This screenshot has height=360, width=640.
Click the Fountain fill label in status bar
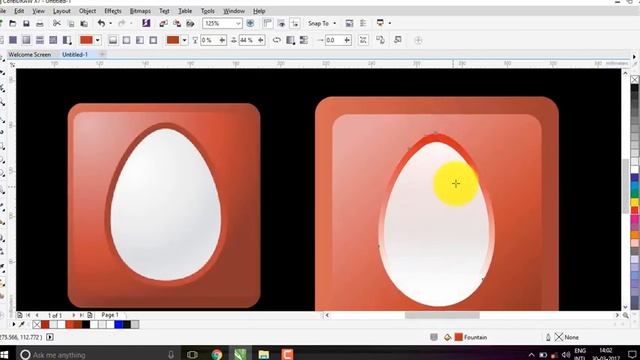[x=476, y=337]
